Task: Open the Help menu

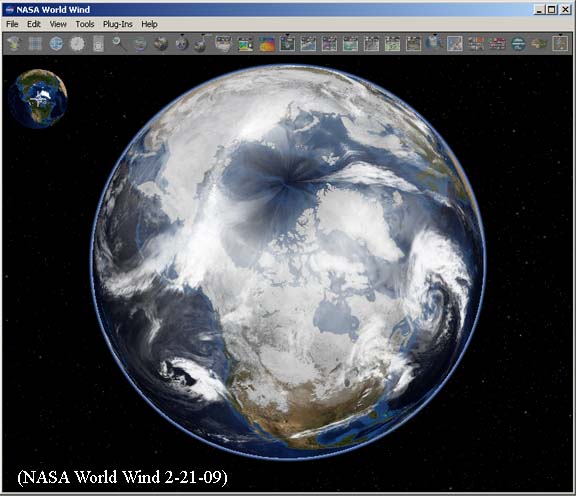Action: pyautogui.click(x=150, y=24)
